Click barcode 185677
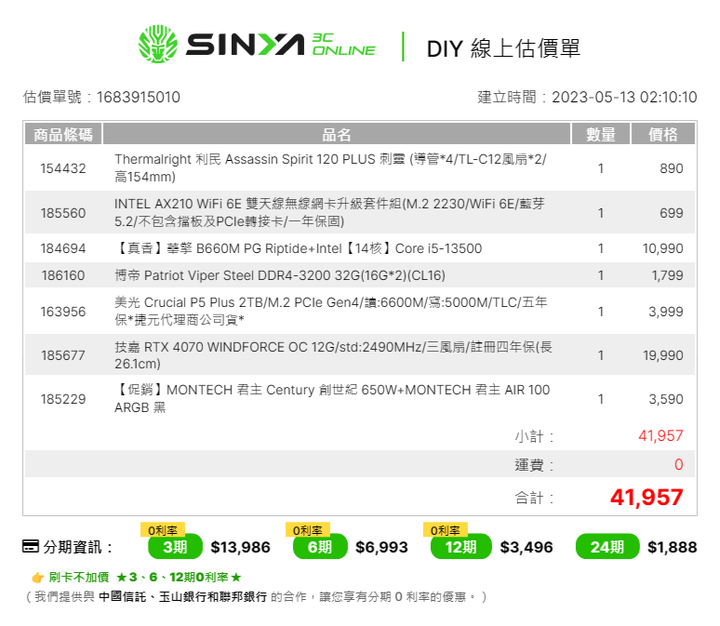720x626 pixels. pyautogui.click(x=63, y=355)
